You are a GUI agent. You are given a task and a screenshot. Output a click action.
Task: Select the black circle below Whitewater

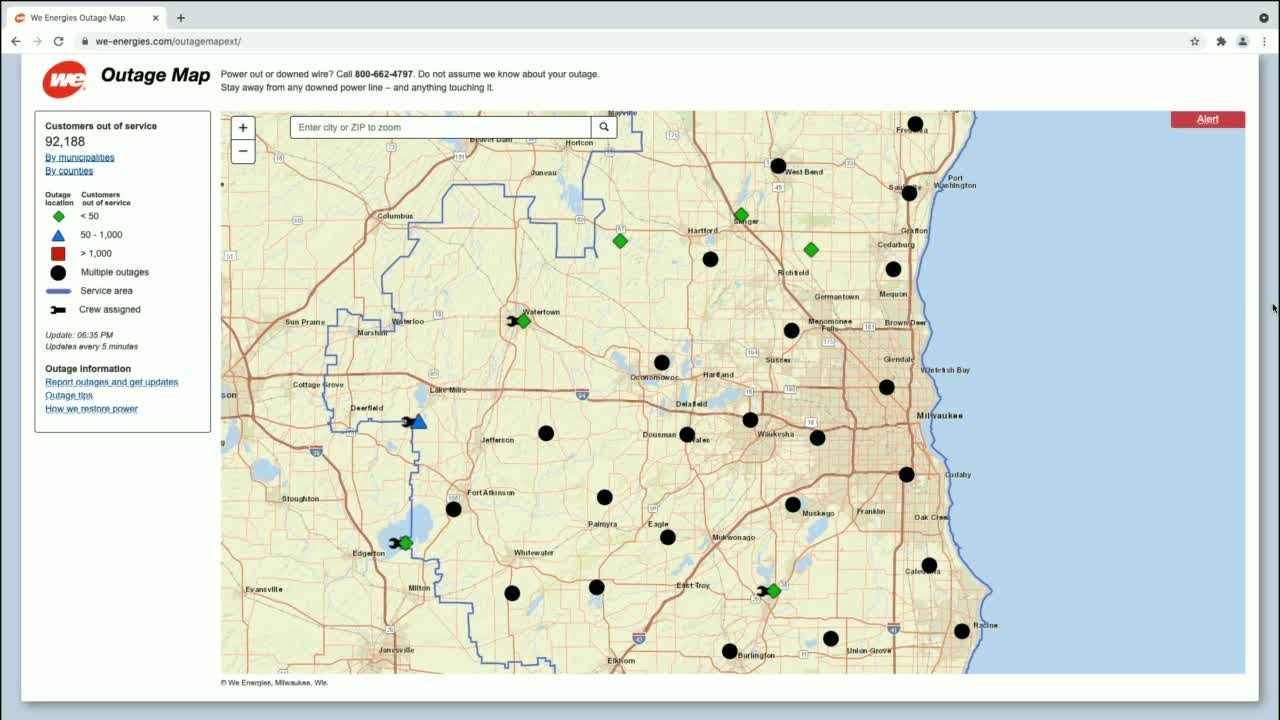point(512,593)
